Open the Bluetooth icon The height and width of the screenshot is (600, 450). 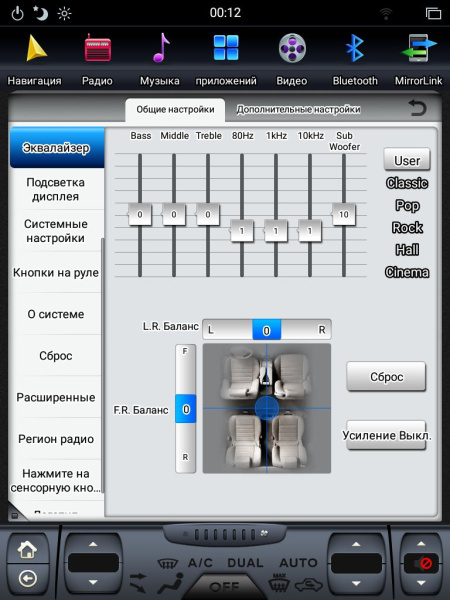coord(355,48)
